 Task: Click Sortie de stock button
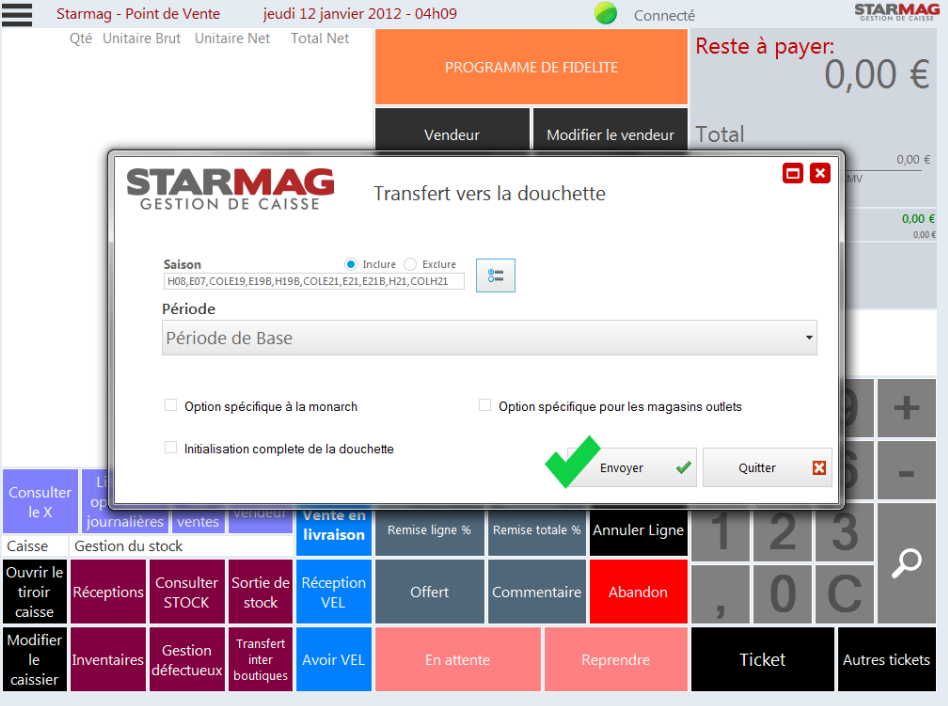click(x=261, y=592)
